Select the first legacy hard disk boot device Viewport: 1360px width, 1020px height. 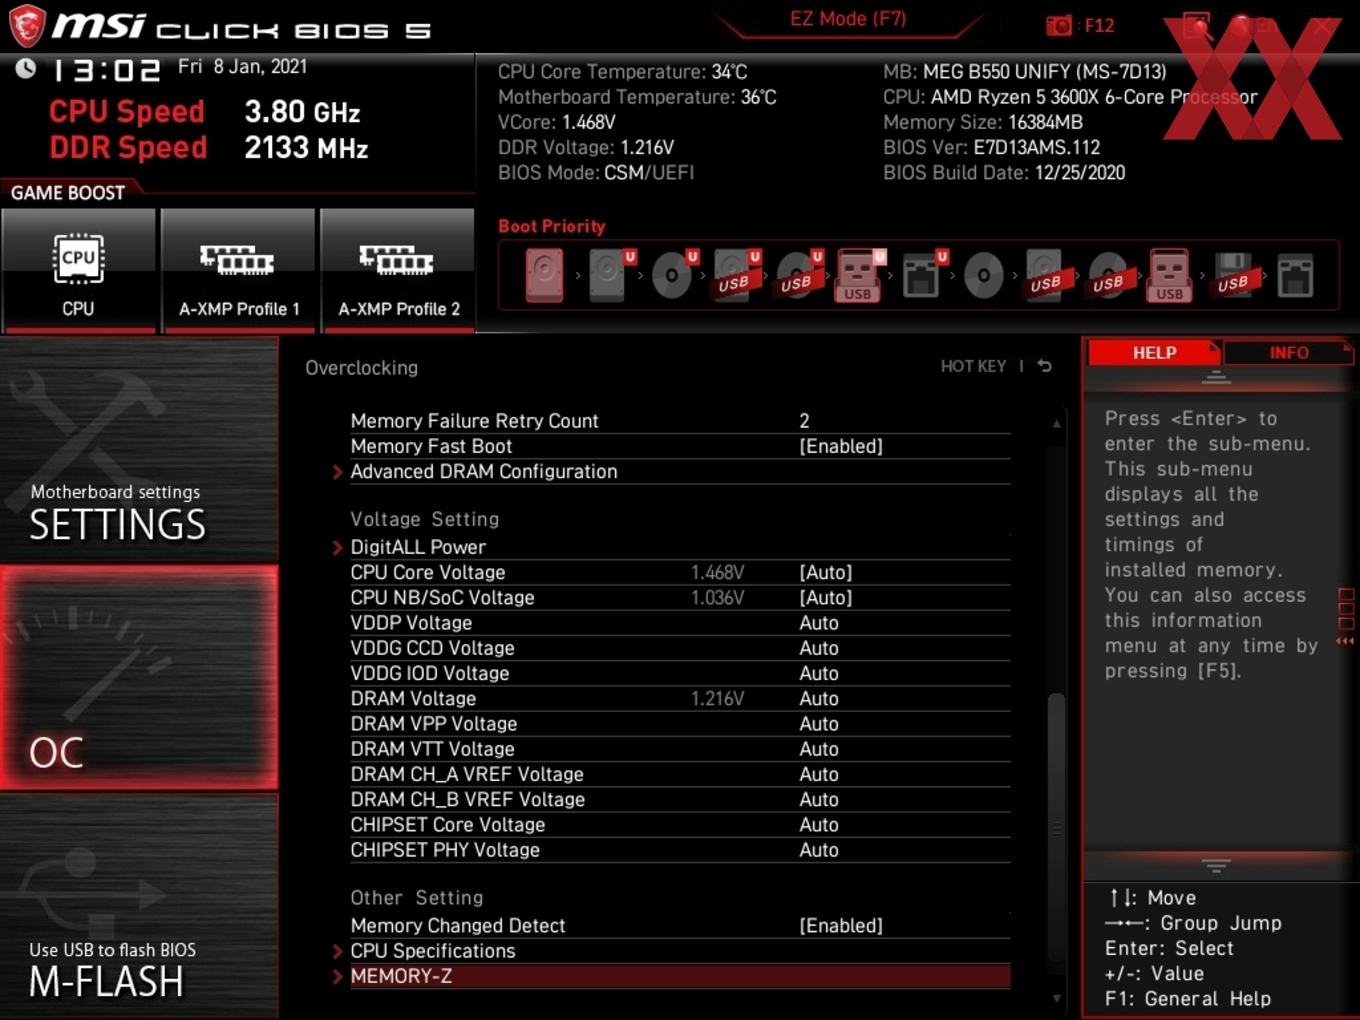pos(544,275)
